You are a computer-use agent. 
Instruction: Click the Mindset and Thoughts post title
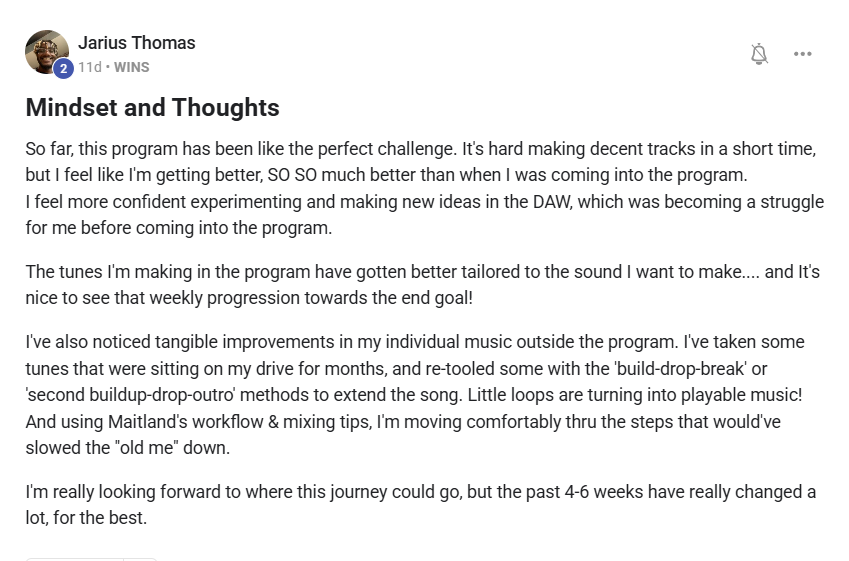pos(153,107)
